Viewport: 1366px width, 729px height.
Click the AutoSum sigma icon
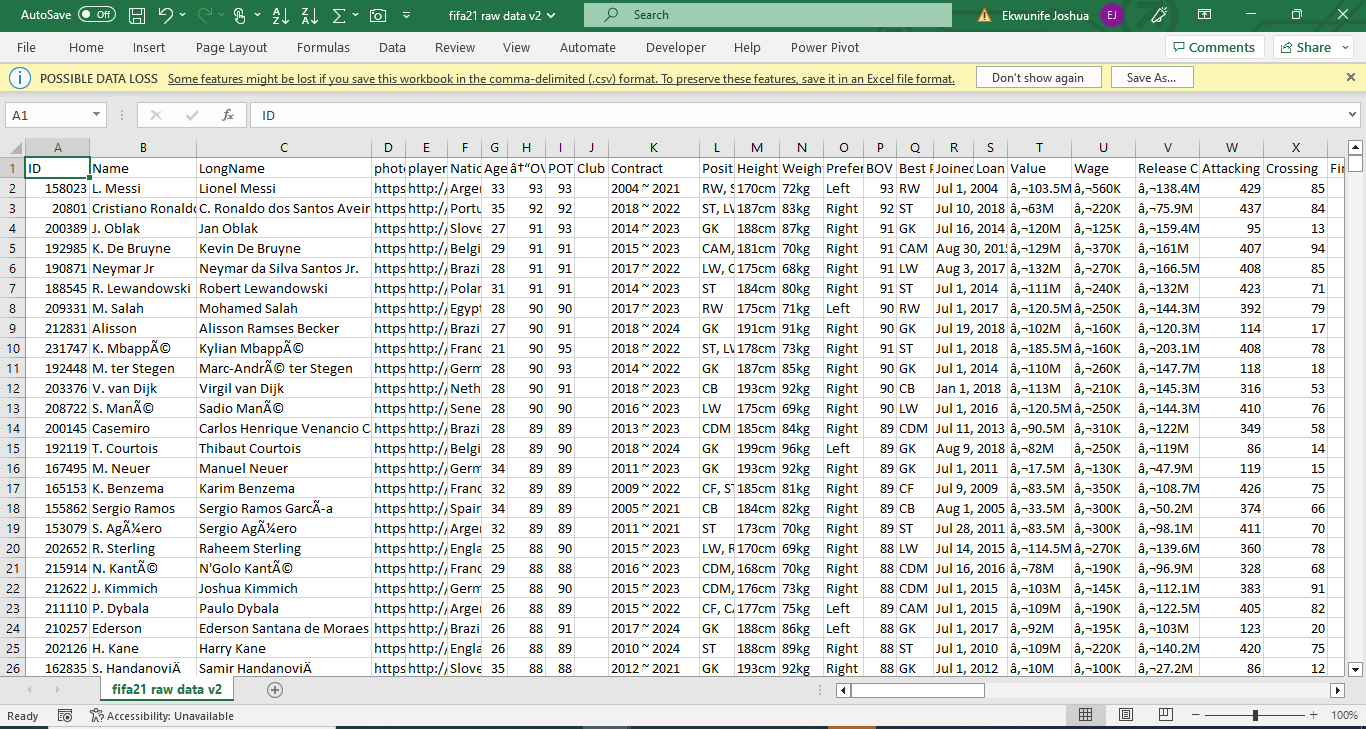pos(338,15)
